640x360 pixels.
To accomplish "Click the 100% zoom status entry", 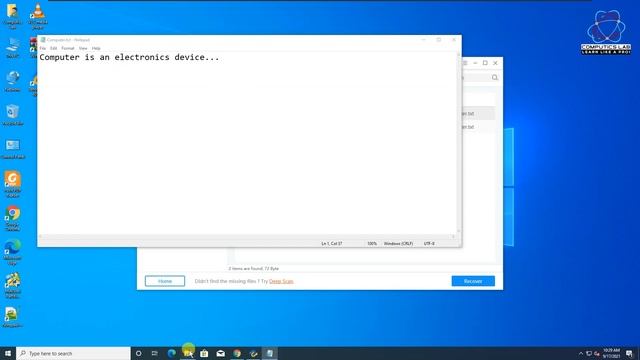I will pos(372,244).
